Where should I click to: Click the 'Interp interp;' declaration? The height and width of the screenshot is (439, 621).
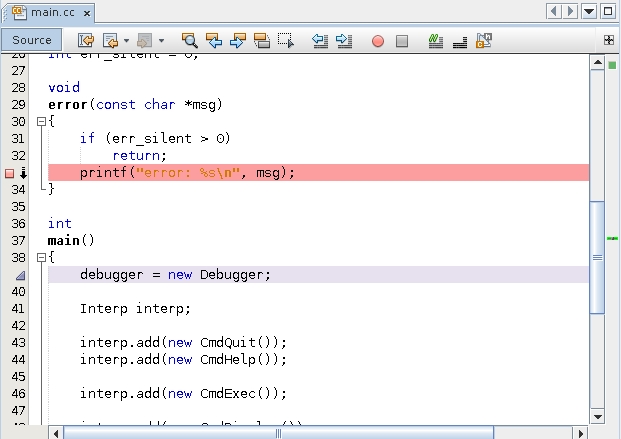point(135,309)
